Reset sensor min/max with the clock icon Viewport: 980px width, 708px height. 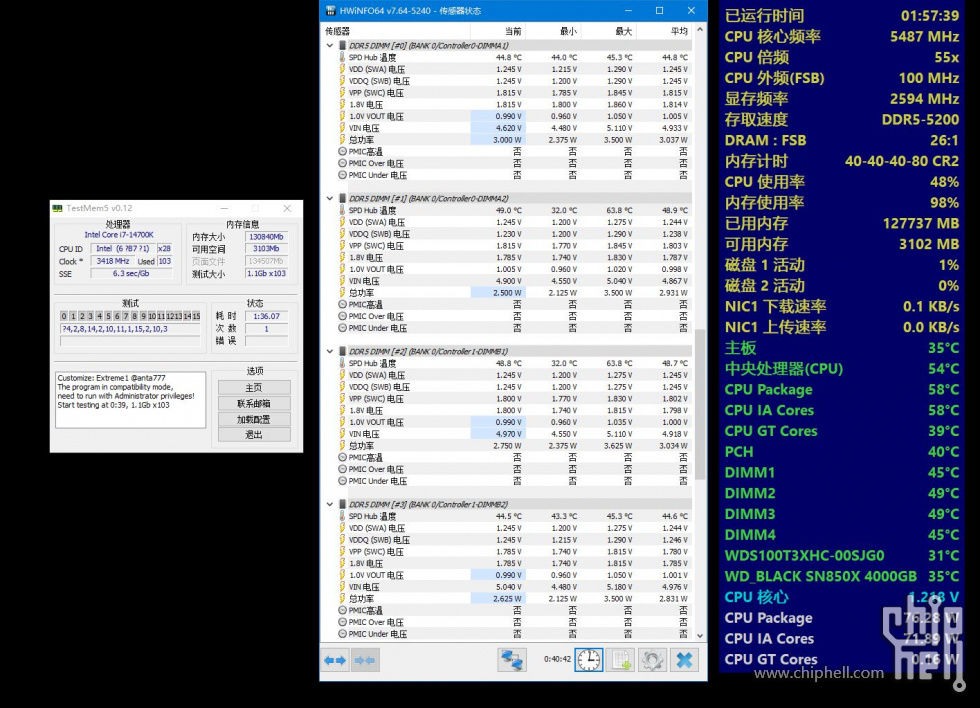[589, 661]
